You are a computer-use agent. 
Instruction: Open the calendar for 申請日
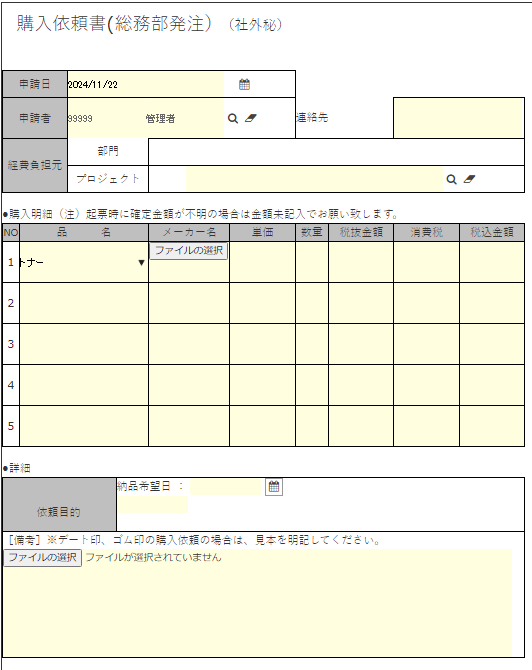(x=244, y=84)
